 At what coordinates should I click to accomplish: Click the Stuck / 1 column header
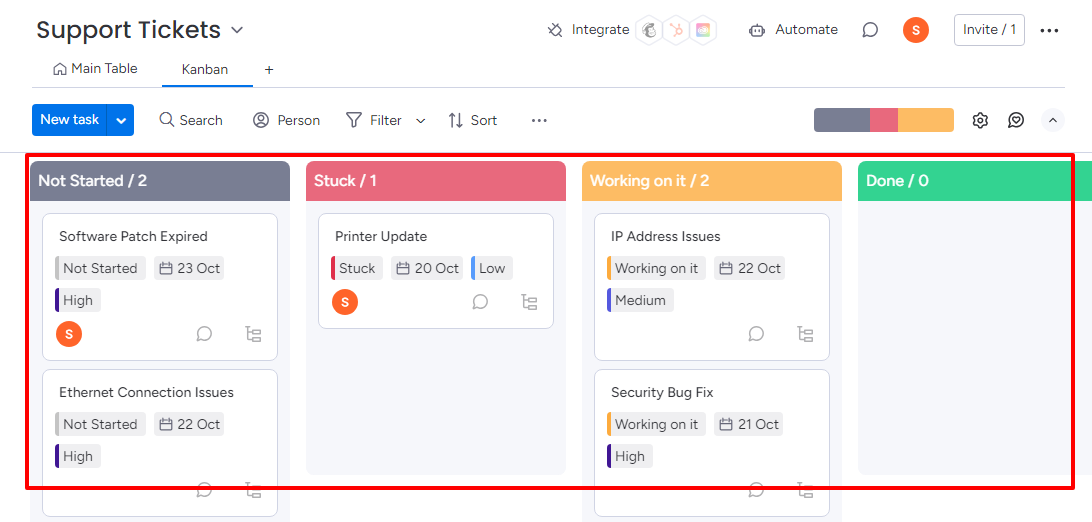coord(436,181)
